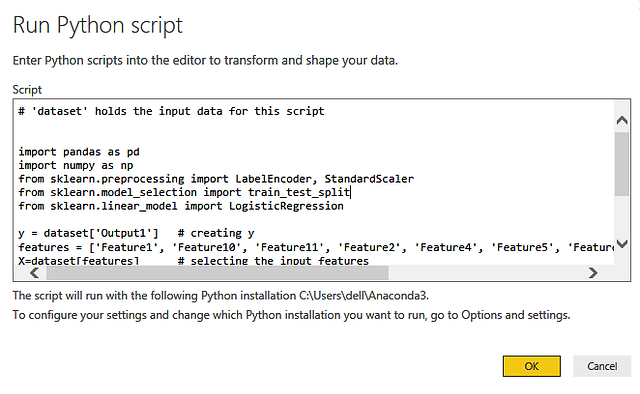This screenshot has height=394, width=640.
Task: Click the vertical scrollbar down arrow
Action: pyautogui.click(x=622, y=244)
